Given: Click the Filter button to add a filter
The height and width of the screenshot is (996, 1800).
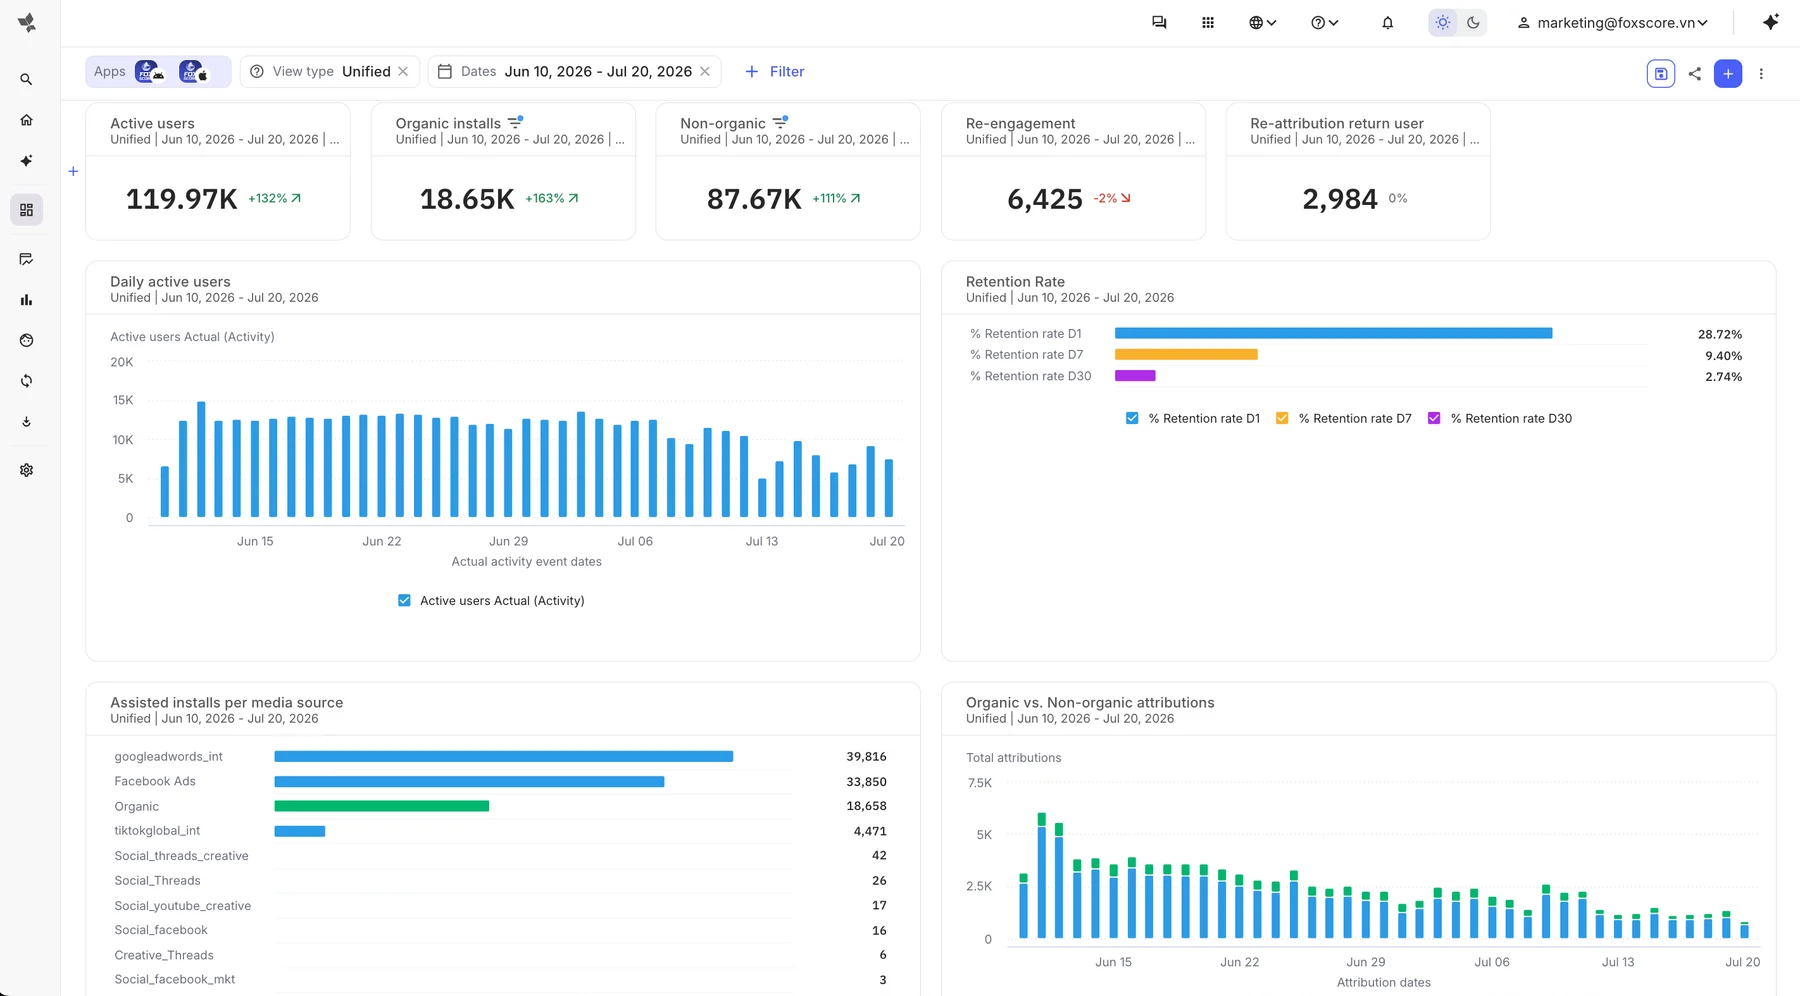Looking at the screenshot, I should [775, 71].
